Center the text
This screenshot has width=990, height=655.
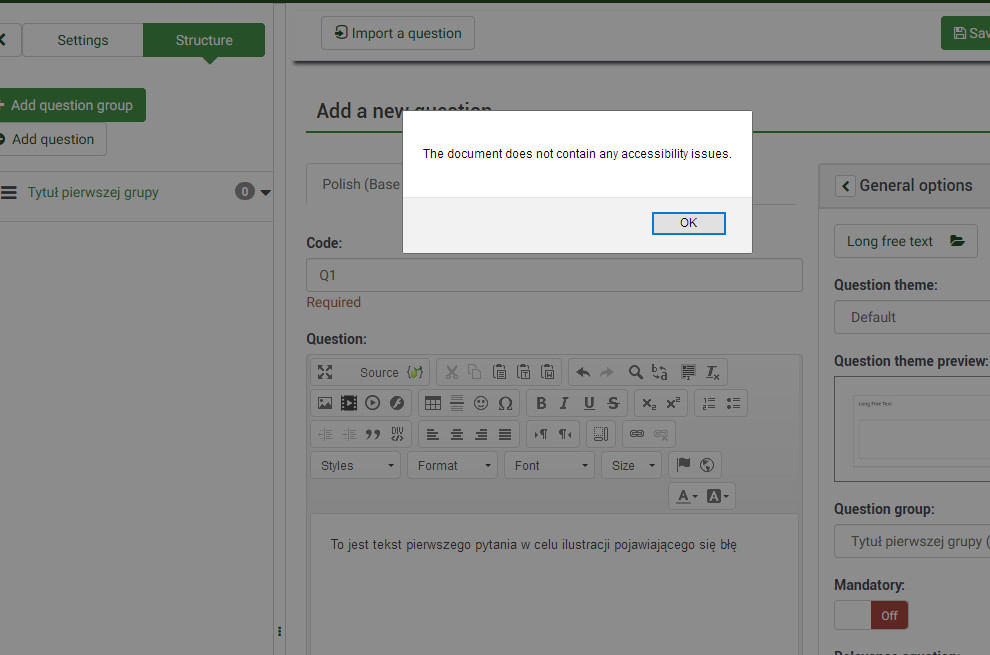pyautogui.click(x=456, y=434)
